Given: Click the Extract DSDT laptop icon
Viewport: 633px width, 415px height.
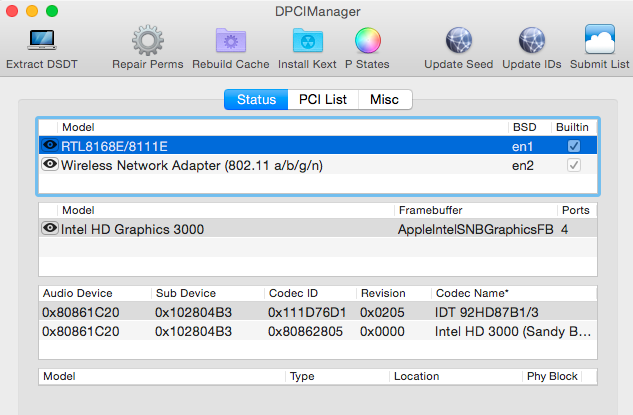Looking at the screenshot, I should (x=41, y=41).
